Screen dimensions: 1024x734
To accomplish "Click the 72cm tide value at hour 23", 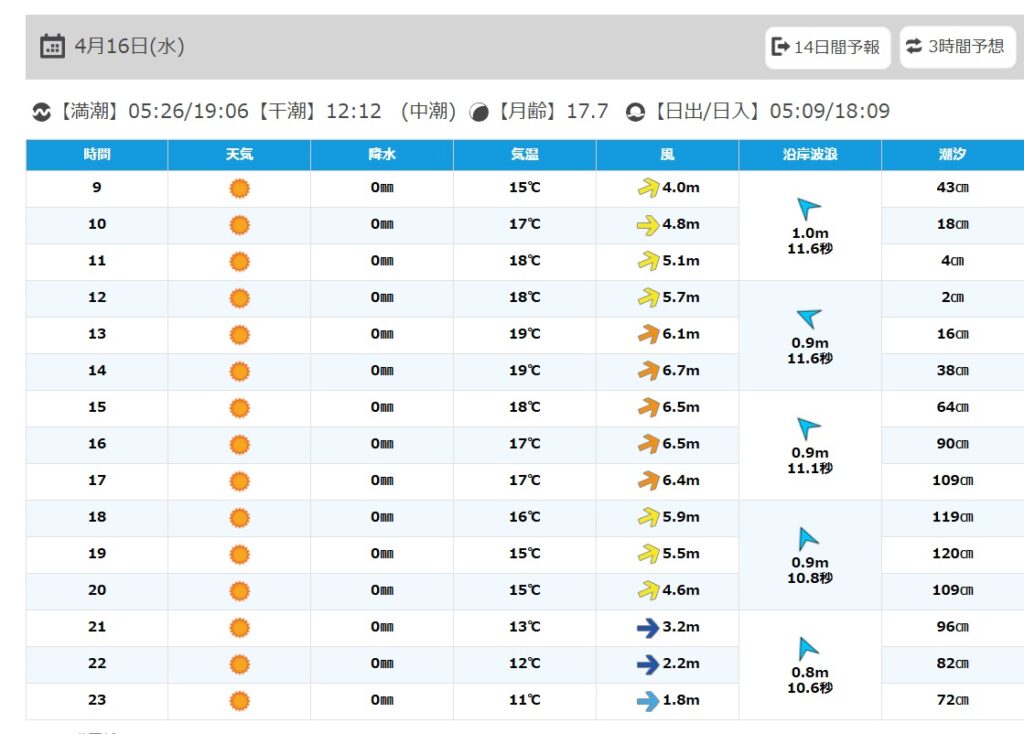I will pos(953,700).
